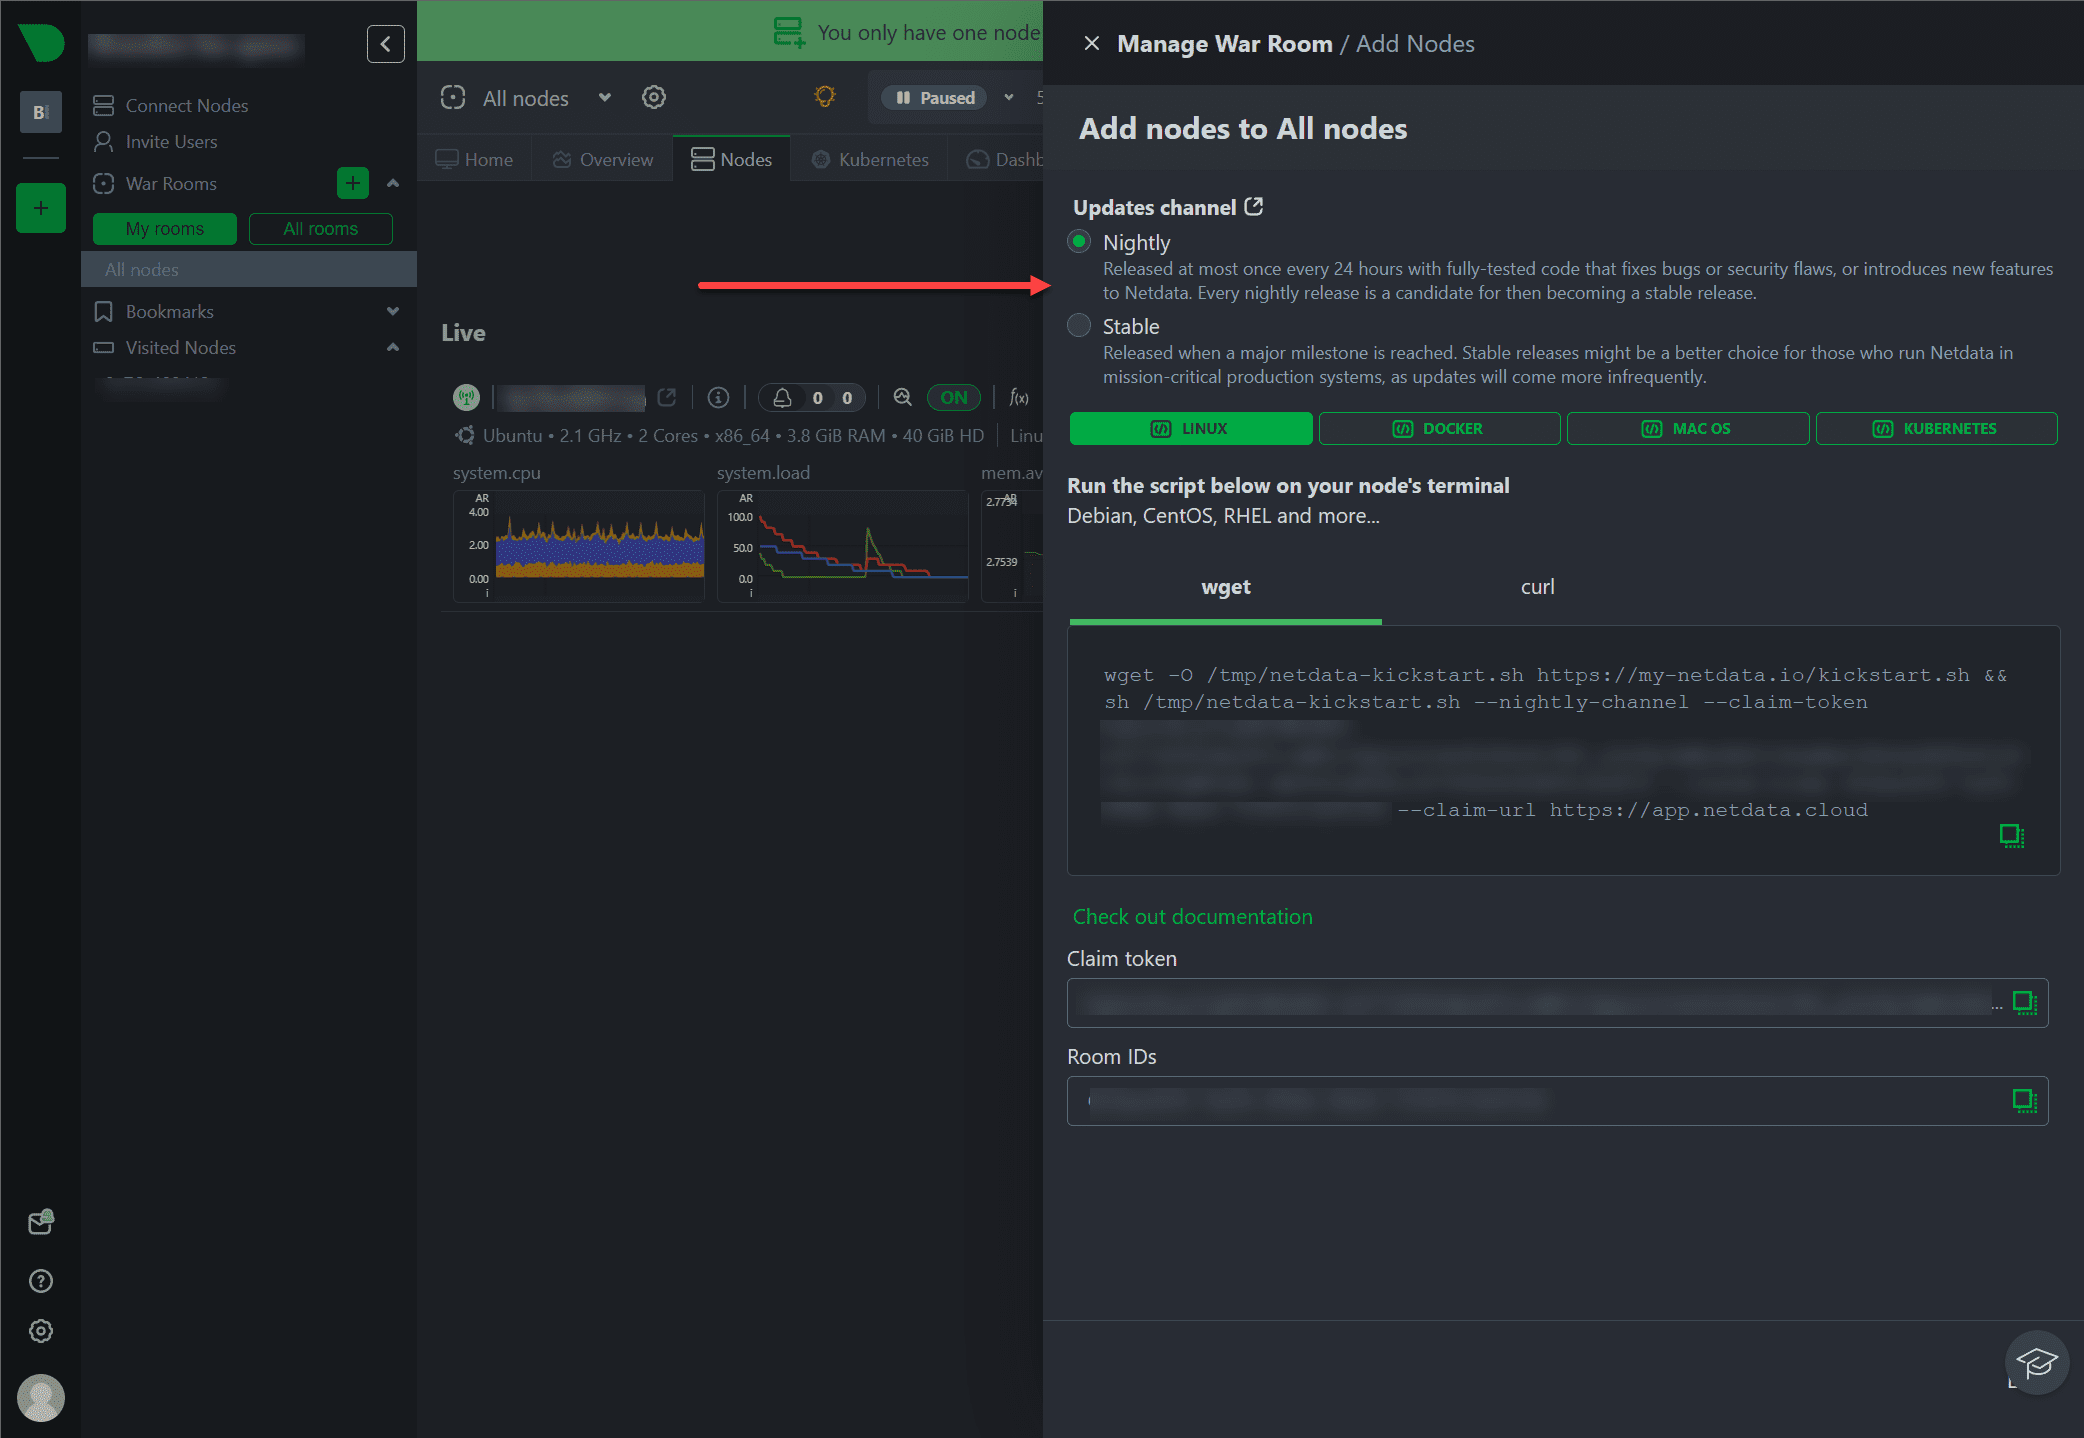Click the green plus next to War Rooms

pos(352,183)
